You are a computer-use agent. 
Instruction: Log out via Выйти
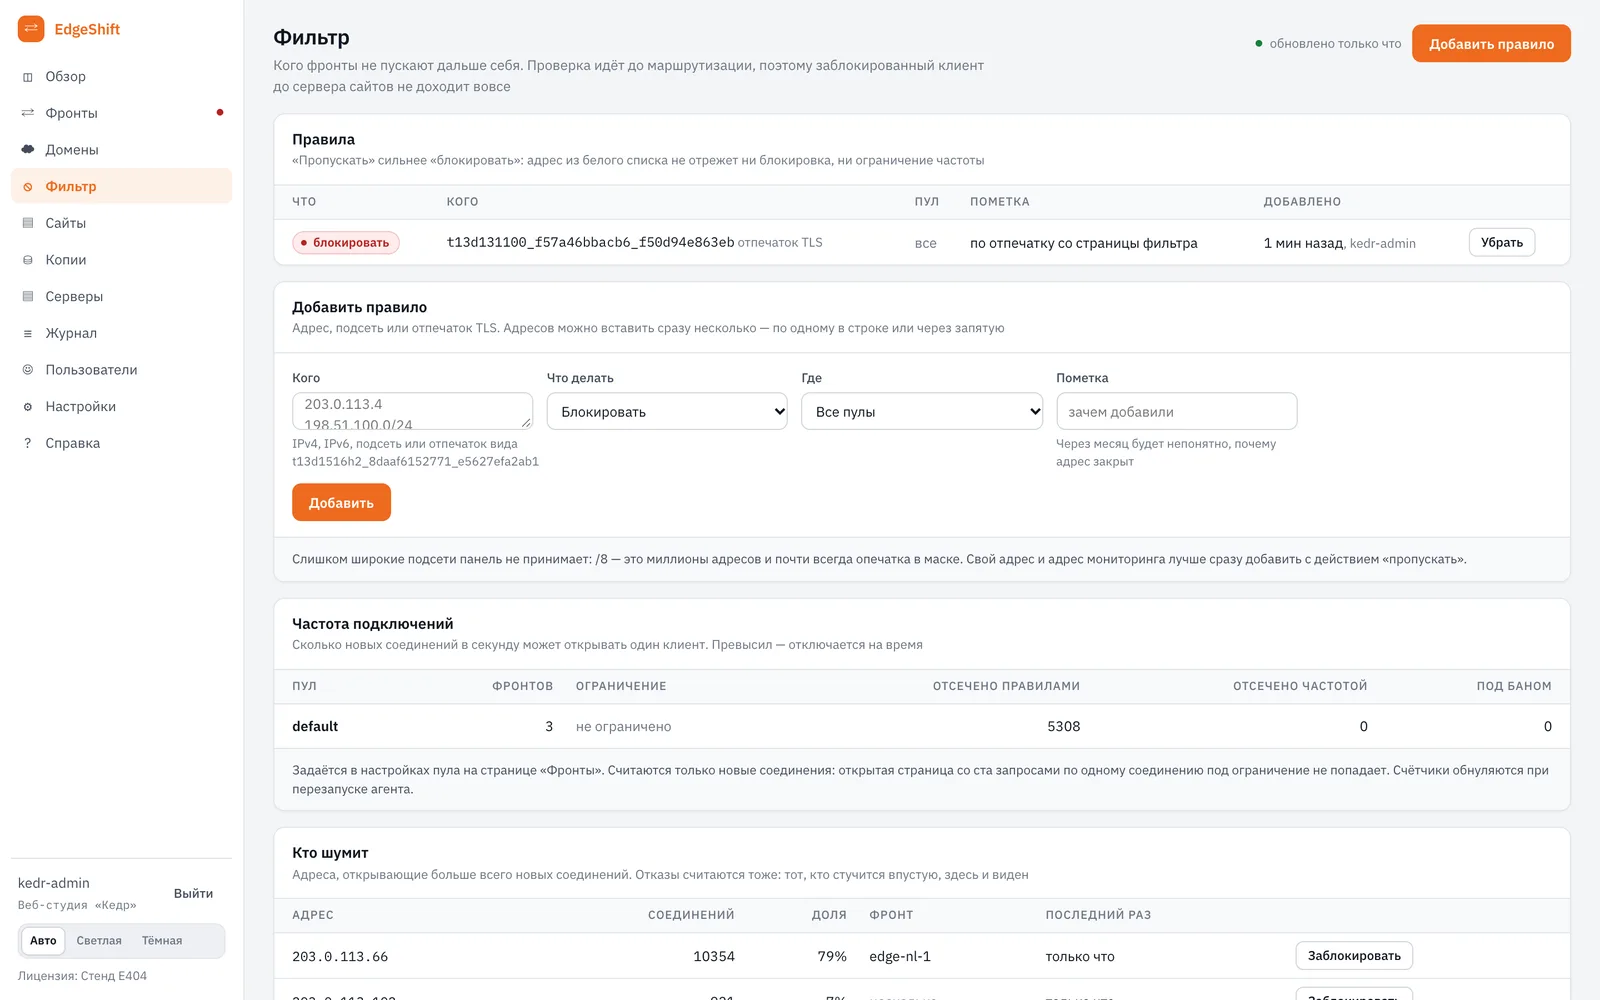(x=193, y=894)
